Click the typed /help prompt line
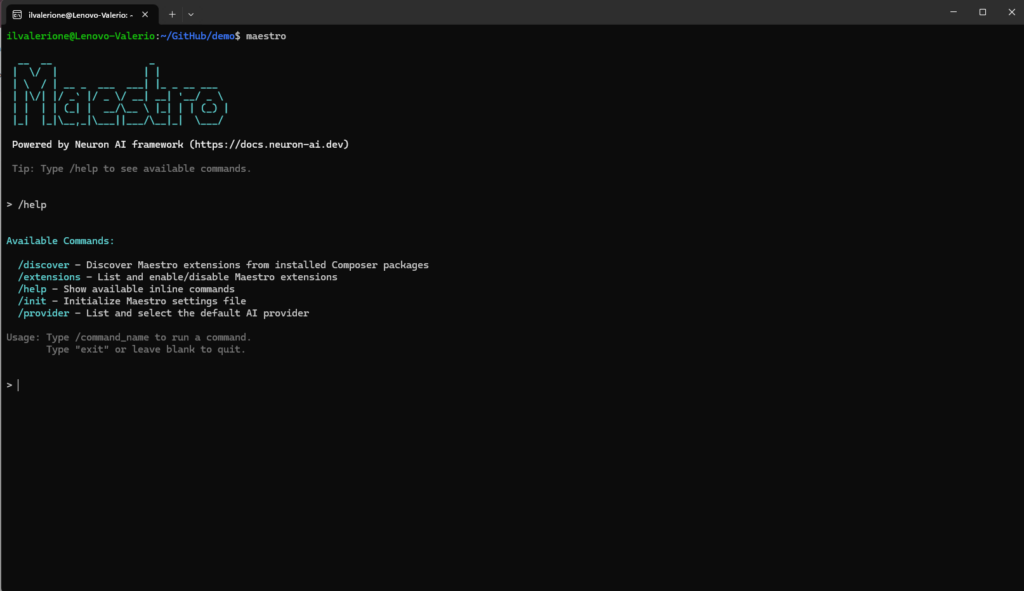 [x=27, y=204]
